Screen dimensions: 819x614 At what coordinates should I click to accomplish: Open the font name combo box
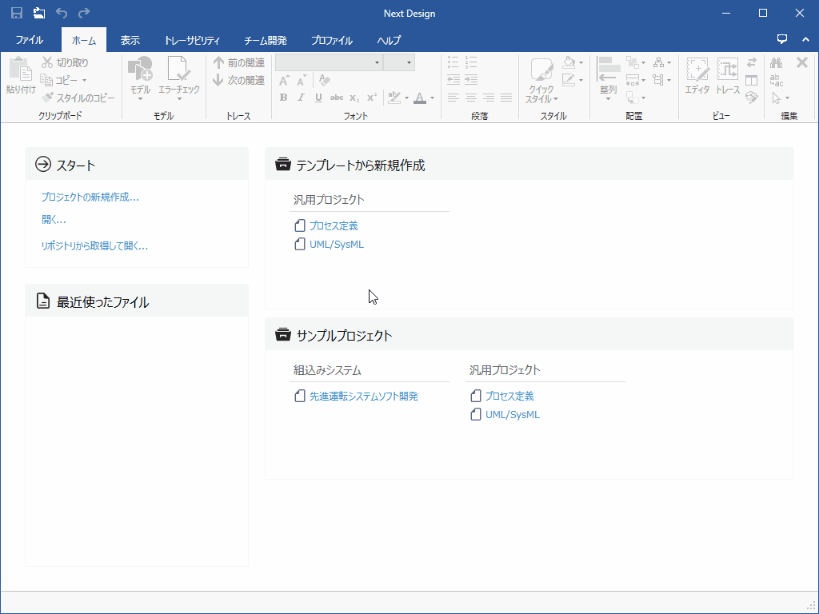[328, 62]
